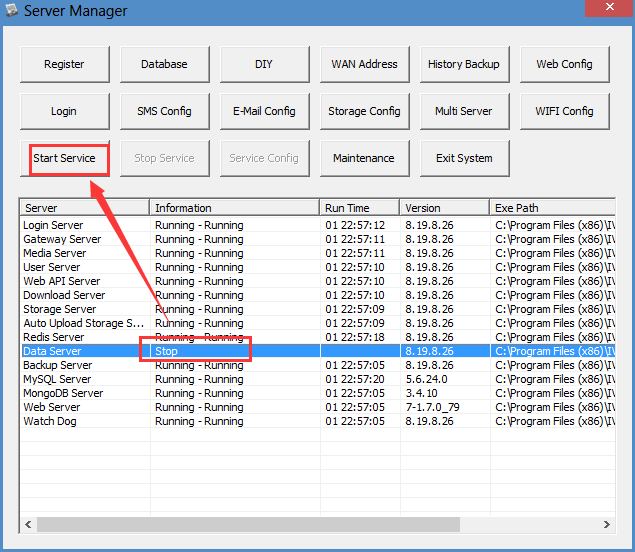Image resolution: width=635 pixels, height=552 pixels.
Task: Sort by Server column header
Action: [x=85, y=208]
